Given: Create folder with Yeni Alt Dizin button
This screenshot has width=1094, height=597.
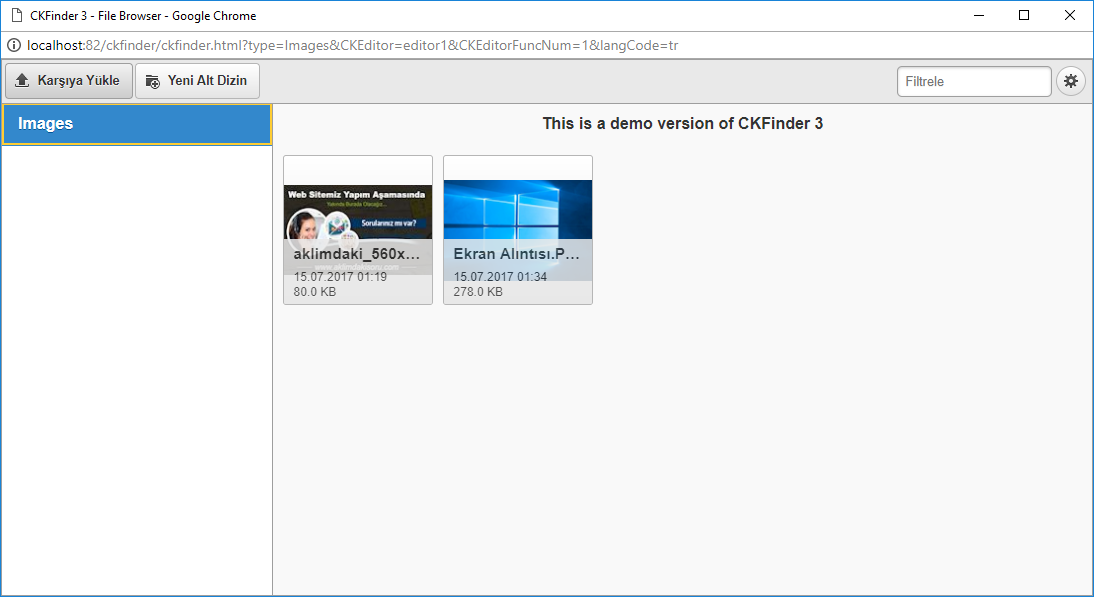Looking at the screenshot, I should click(x=197, y=81).
